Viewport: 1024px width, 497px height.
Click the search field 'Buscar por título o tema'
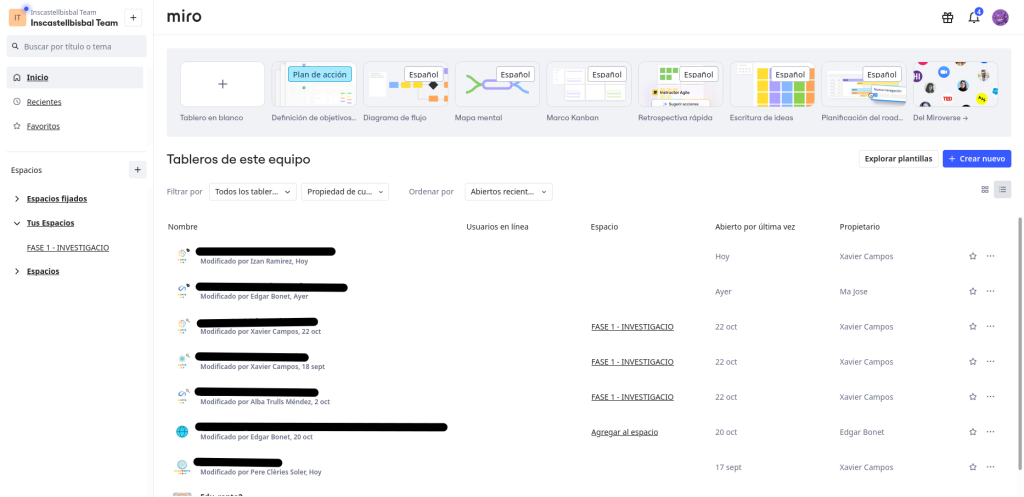click(x=76, y=46)
